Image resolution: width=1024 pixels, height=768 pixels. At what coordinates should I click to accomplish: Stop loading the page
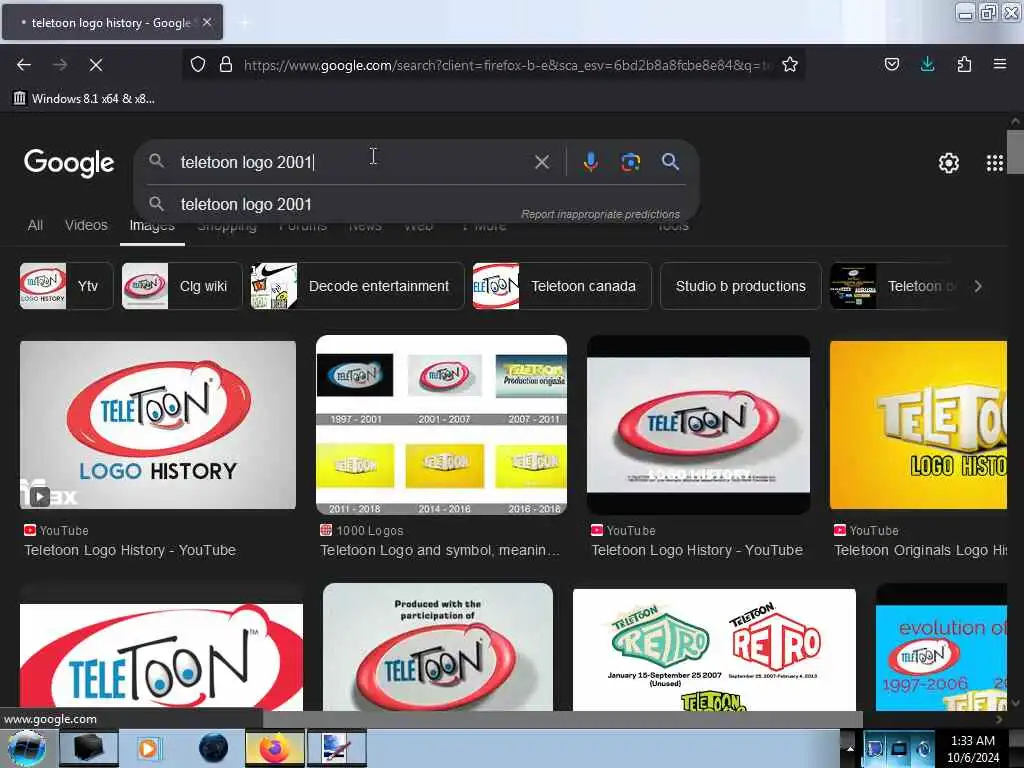pos(96,65)
